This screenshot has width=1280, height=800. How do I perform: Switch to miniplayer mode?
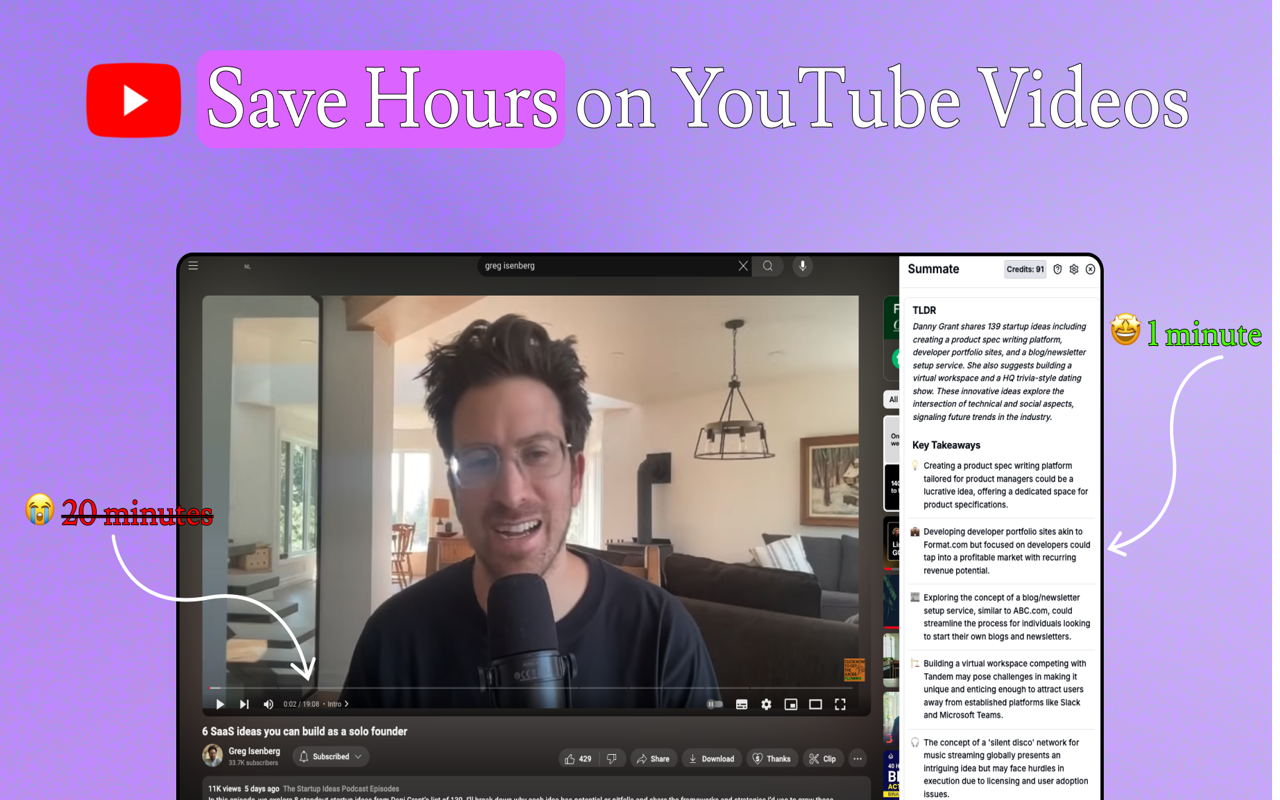tap(791, 704)
